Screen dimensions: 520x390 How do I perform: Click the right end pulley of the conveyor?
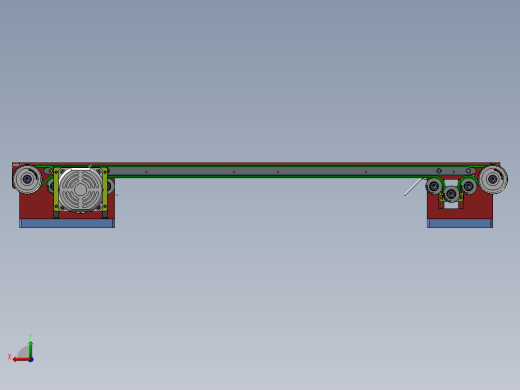click(x=493, y=179)
